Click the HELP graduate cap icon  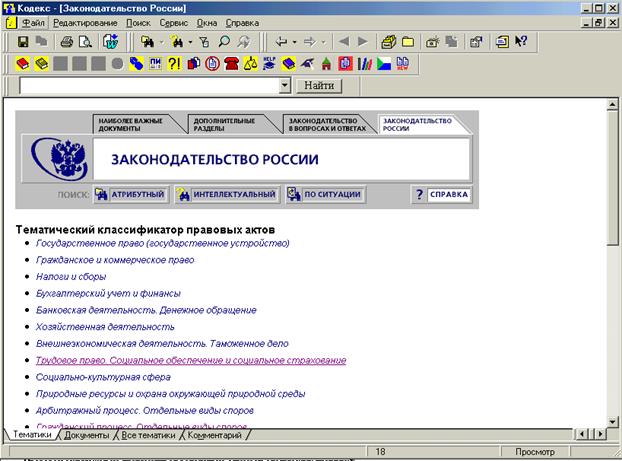pyautogui.click(x=269, y=63)
